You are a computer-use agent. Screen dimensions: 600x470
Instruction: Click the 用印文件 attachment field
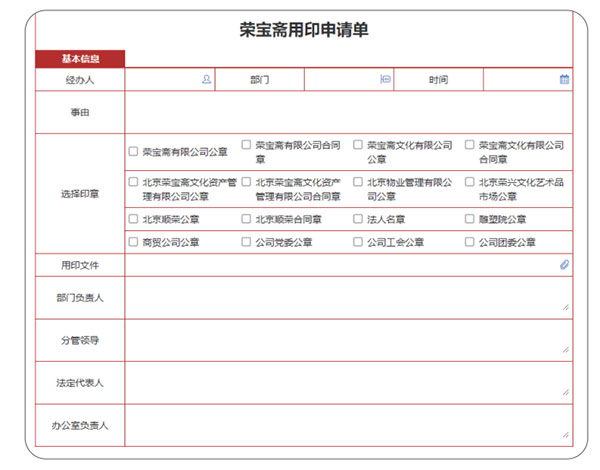coord(349,265)
